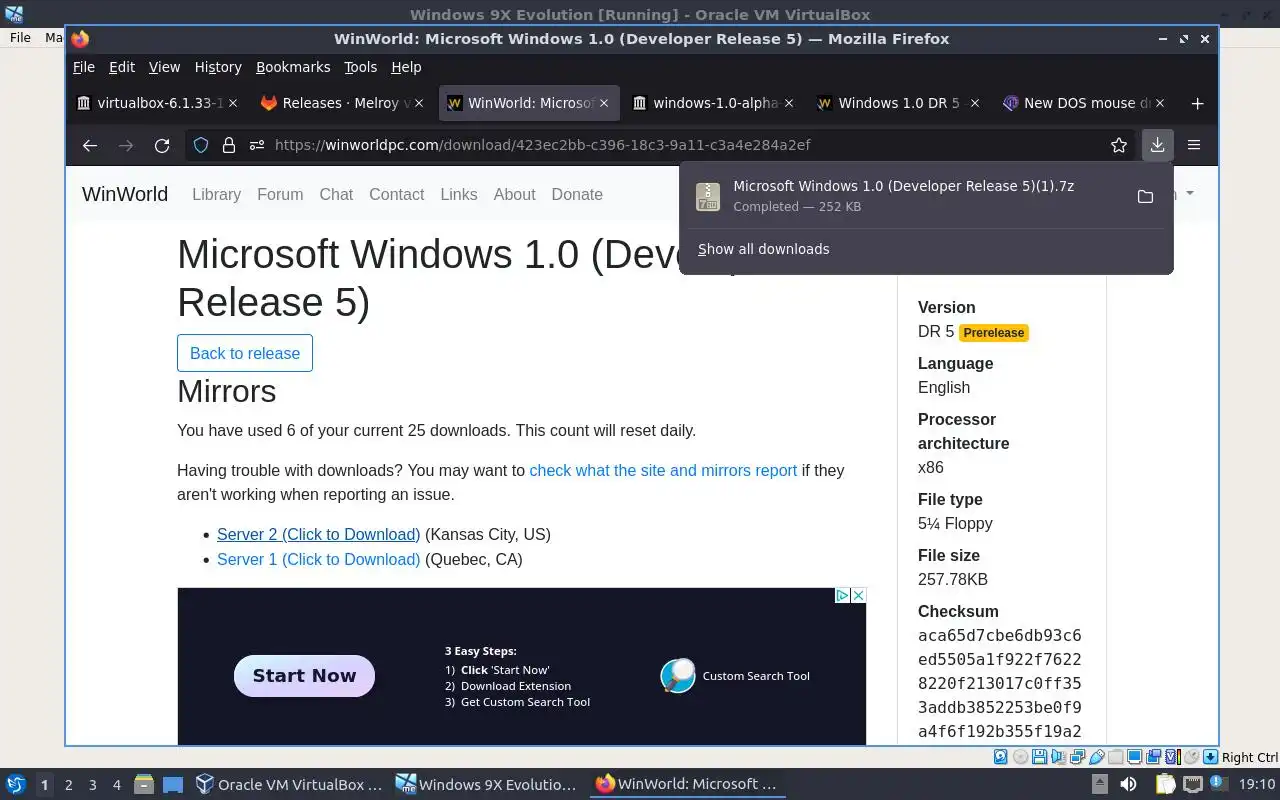Click VirtualBox USB devices status icon

(1097, 757)
